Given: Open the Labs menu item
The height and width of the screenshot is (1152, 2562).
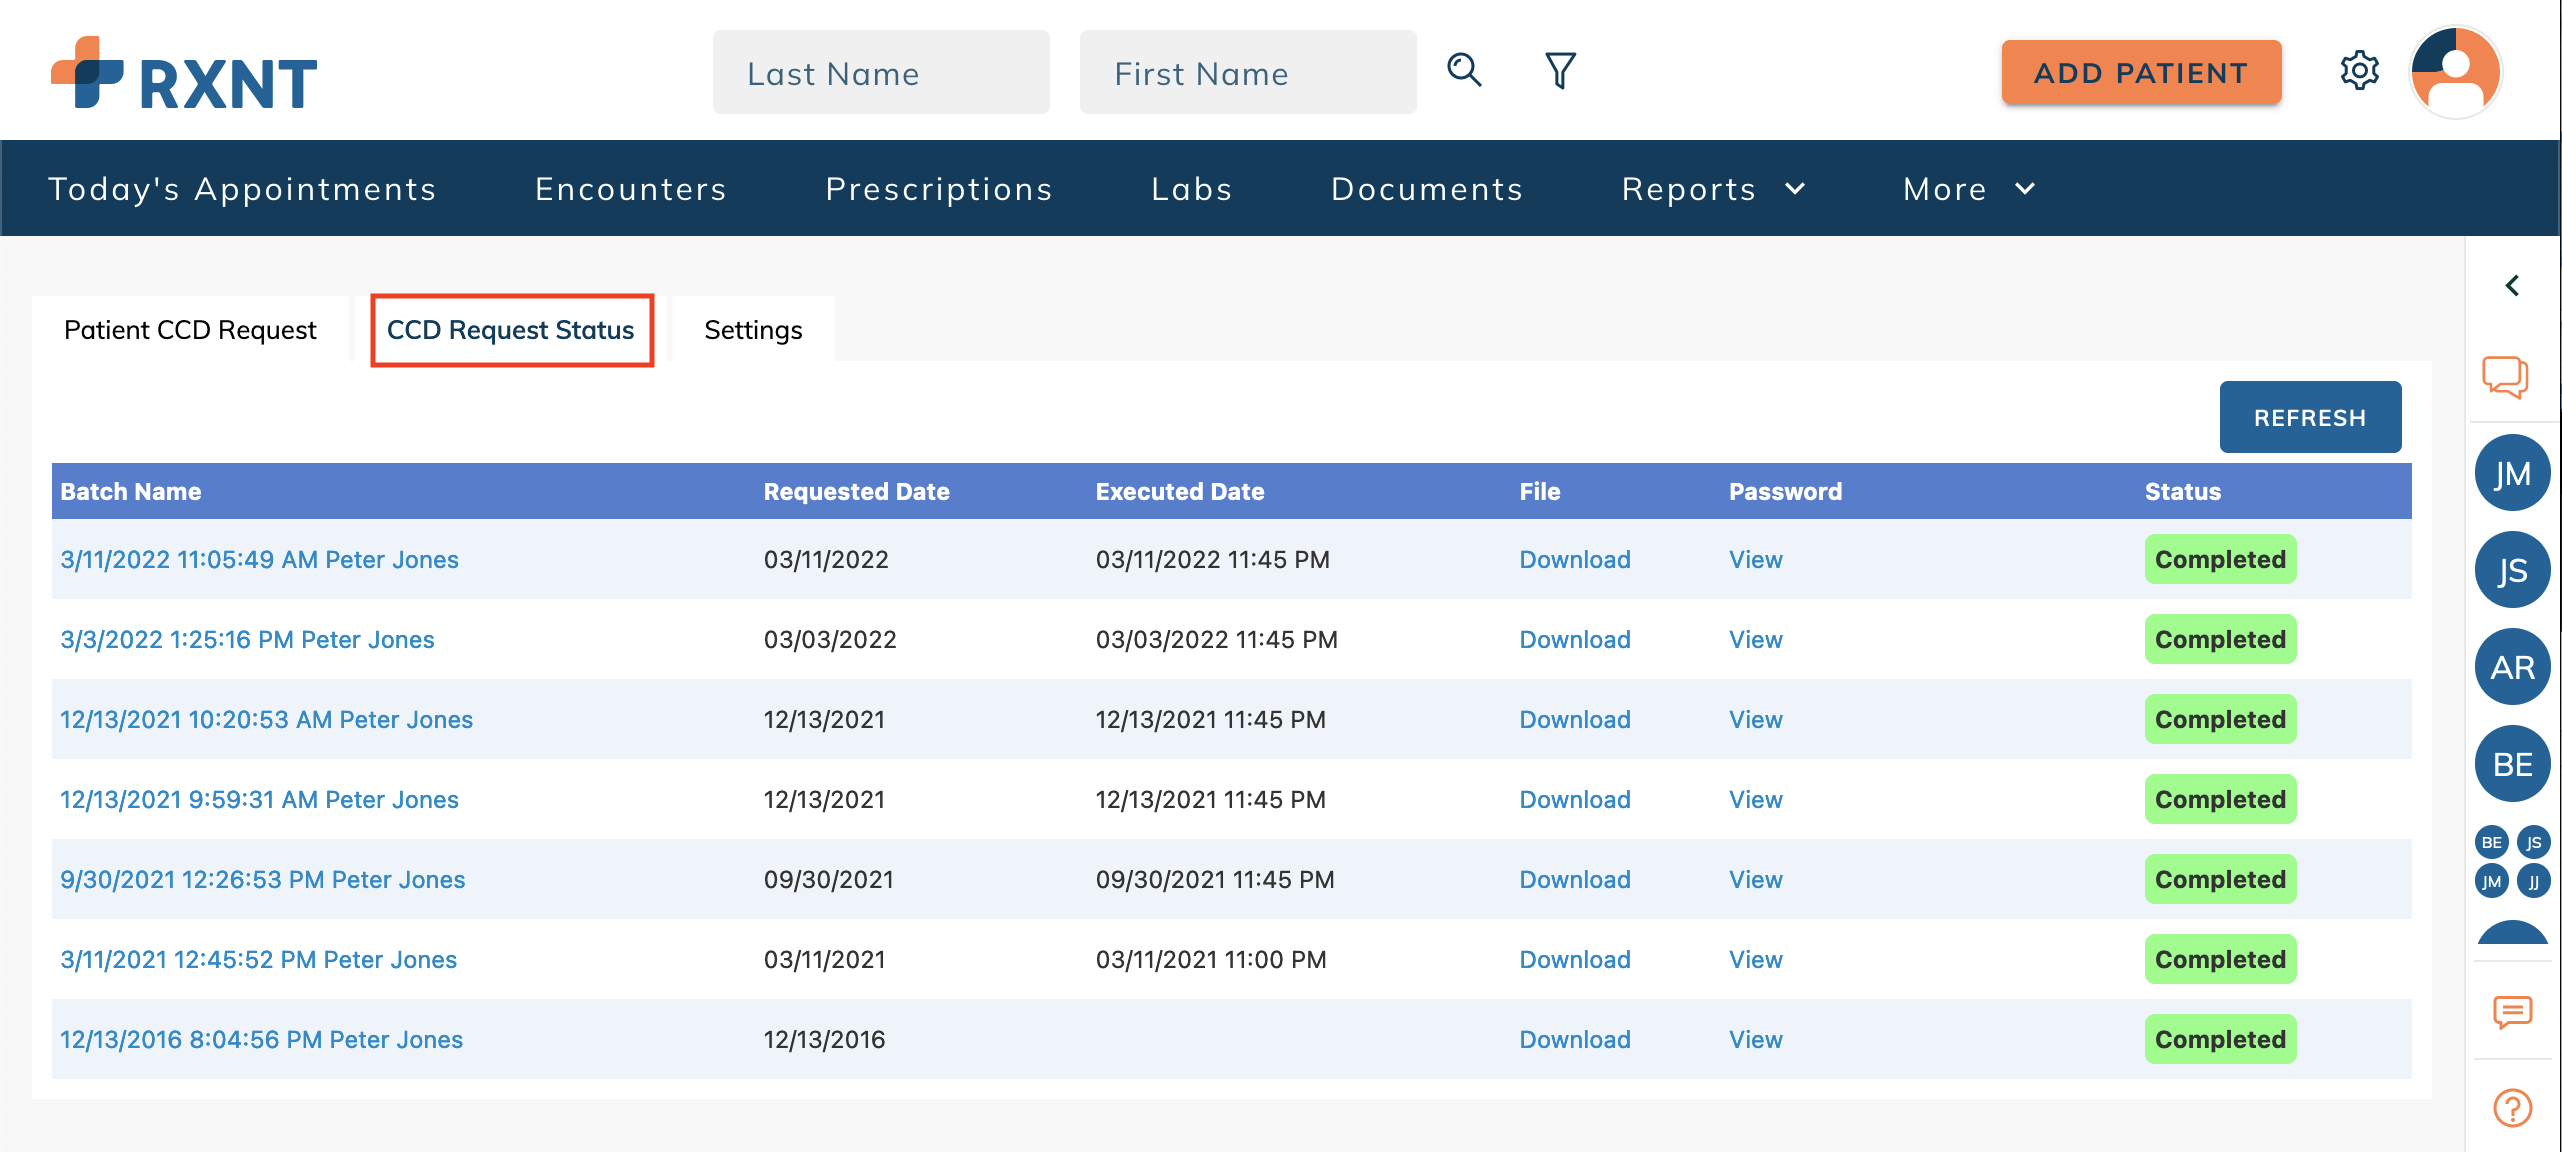Looking at the screenshot, I should tap(1192, 189).
